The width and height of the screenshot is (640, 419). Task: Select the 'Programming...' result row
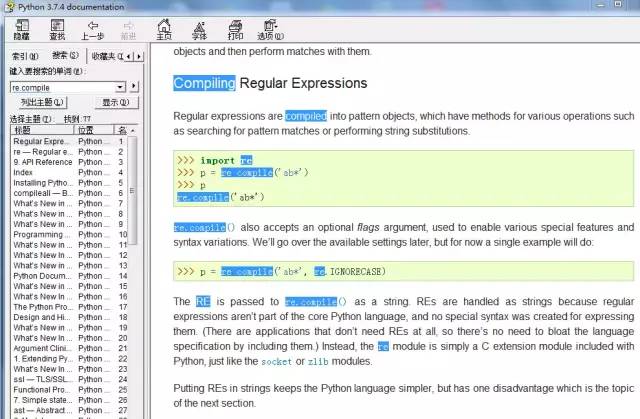[x=69, y=235]
